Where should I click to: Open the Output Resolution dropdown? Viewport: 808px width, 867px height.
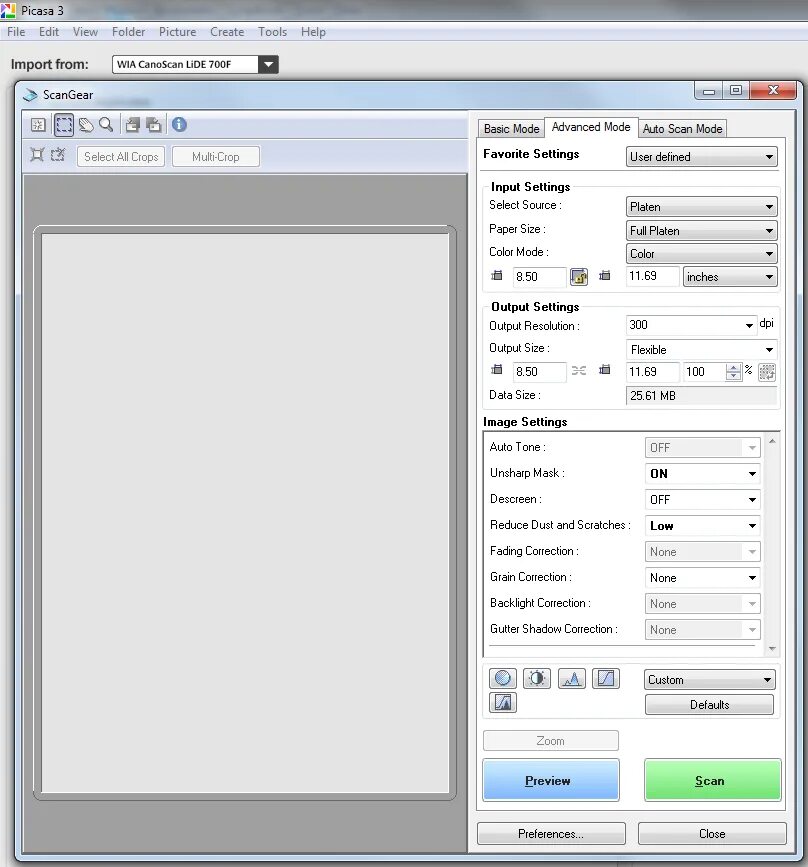tap(691, 325)
